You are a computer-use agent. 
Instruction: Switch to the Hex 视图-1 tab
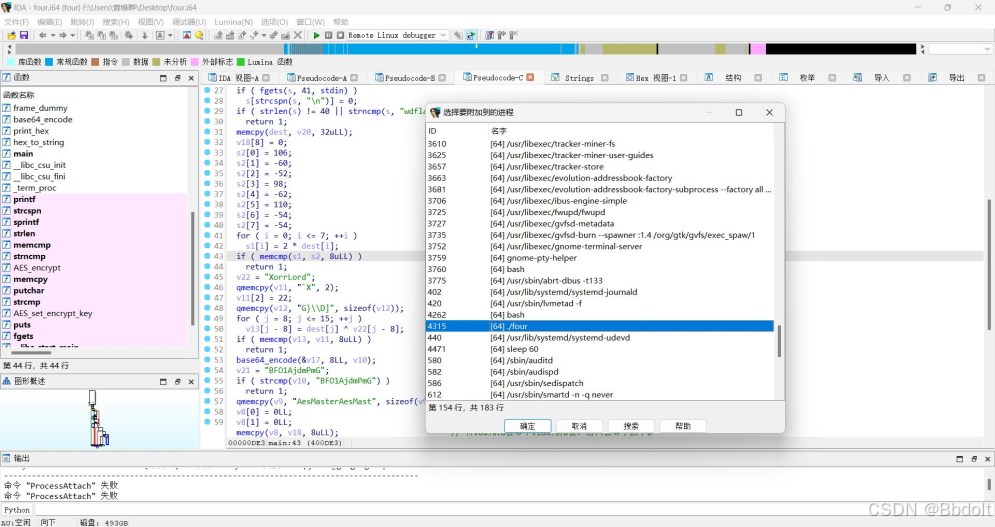pyautogui.click(x=656, y=78)
